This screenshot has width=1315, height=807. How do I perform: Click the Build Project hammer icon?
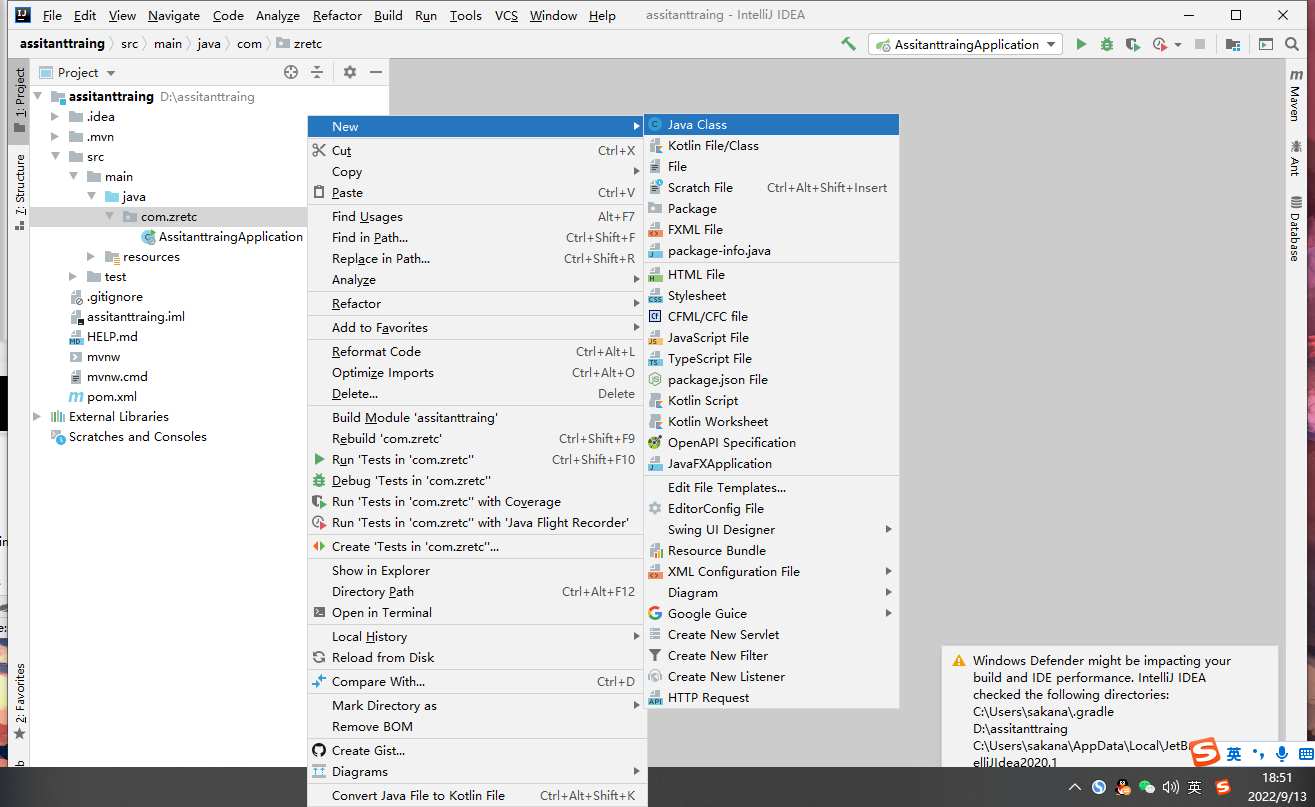848,44
